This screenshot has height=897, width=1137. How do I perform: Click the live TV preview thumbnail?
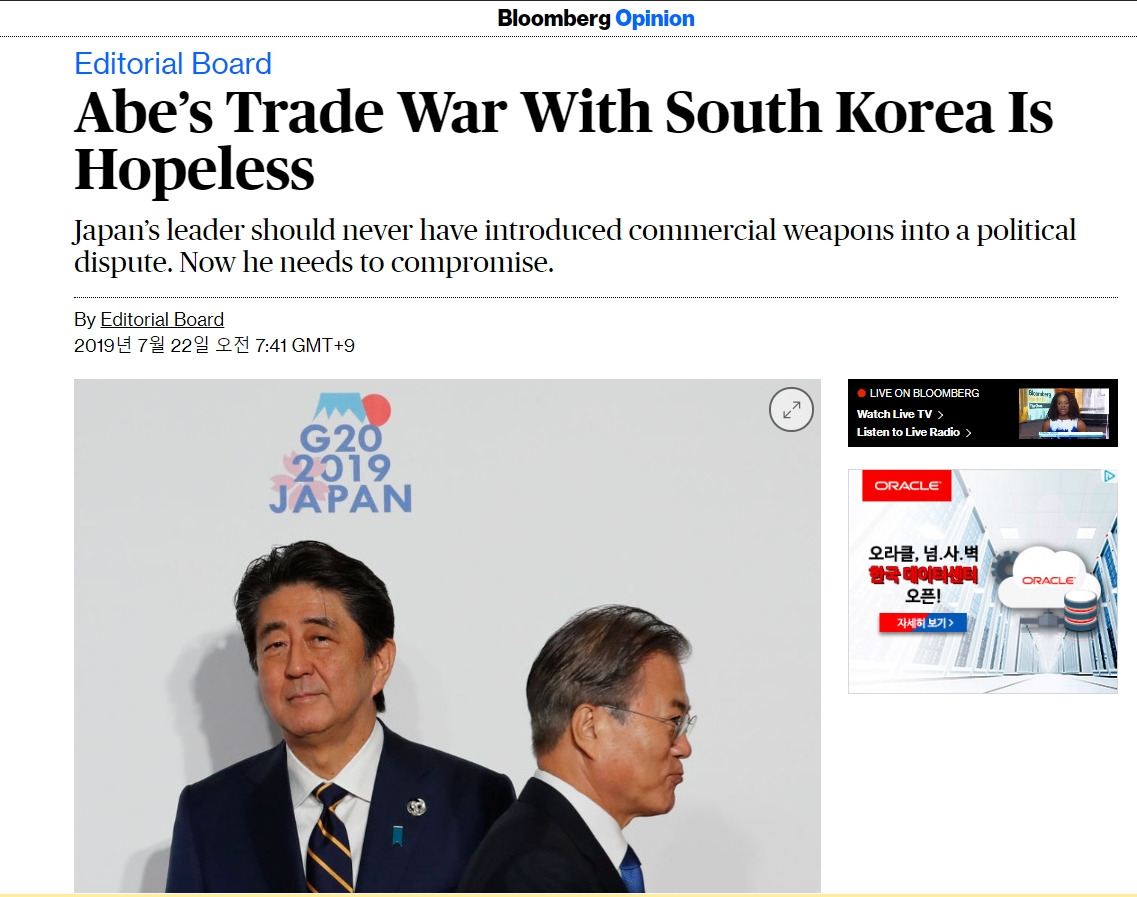coord(1064,413)
